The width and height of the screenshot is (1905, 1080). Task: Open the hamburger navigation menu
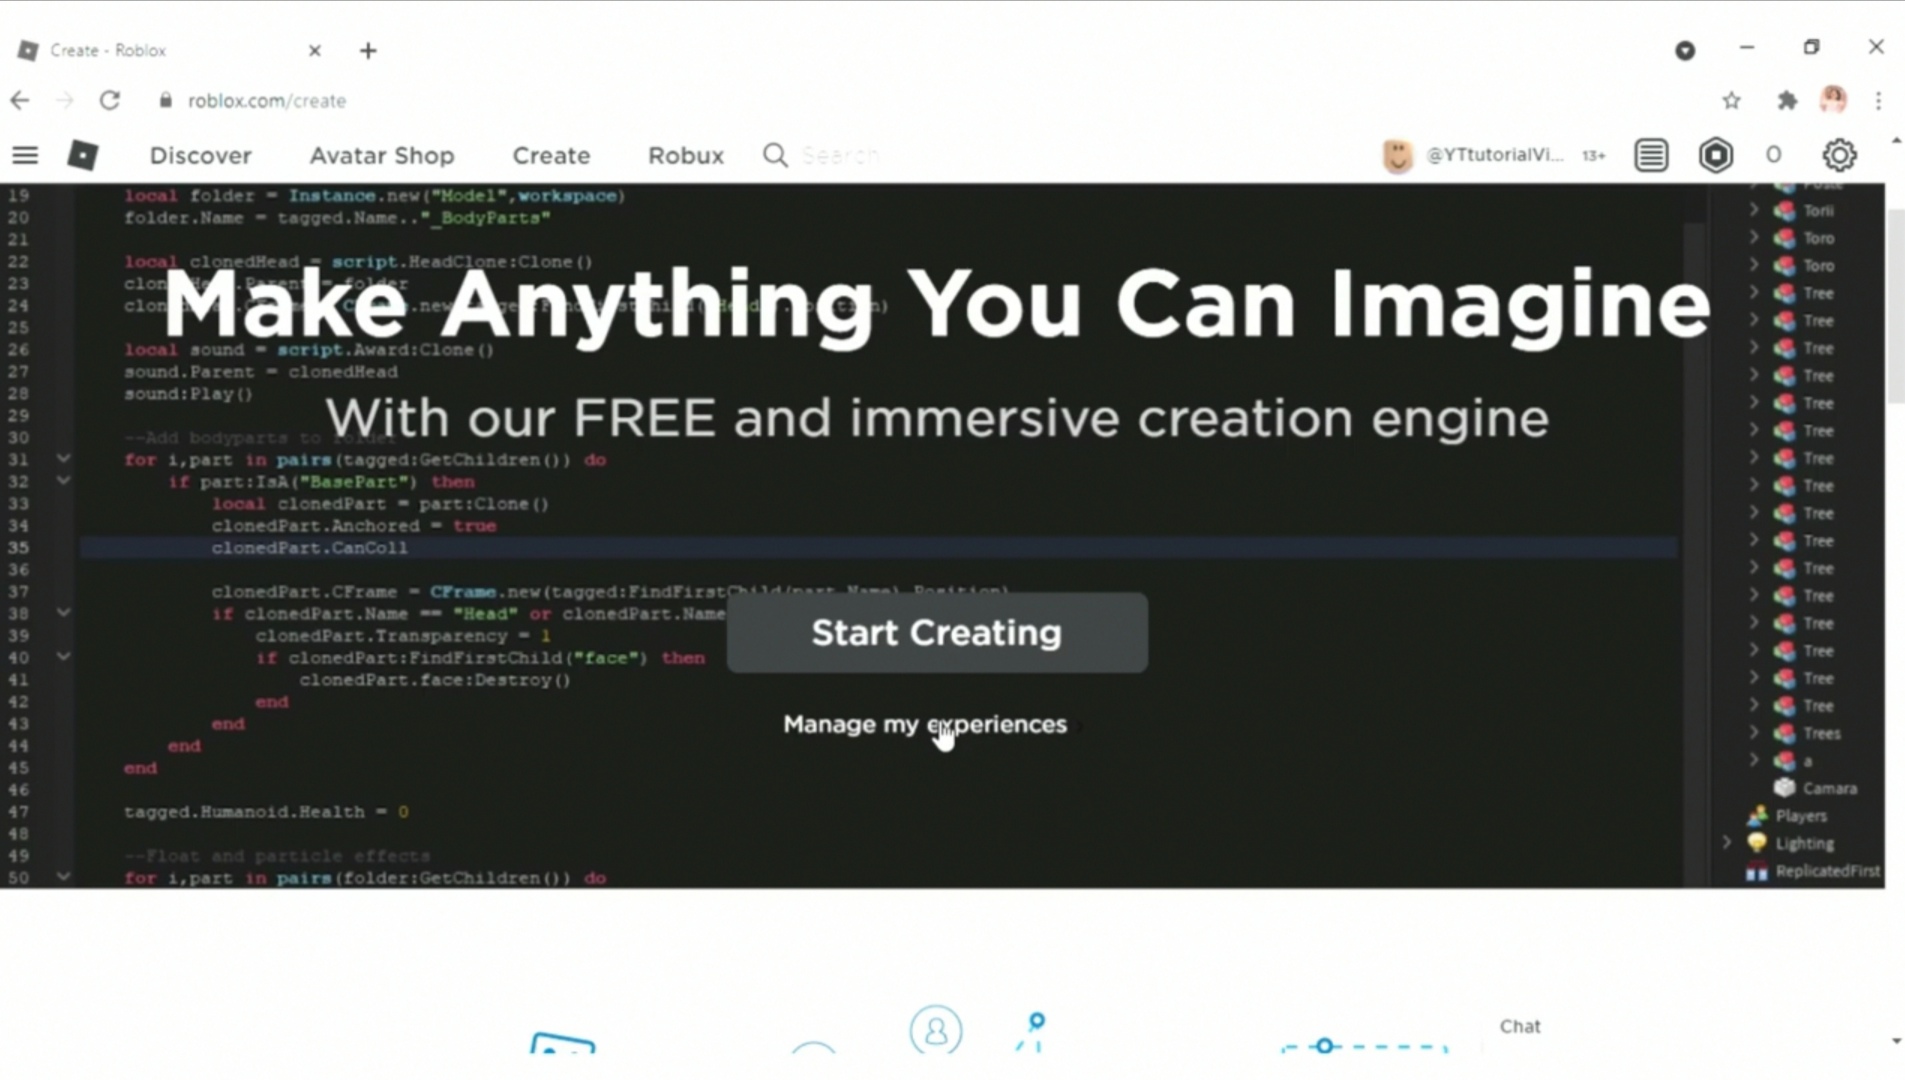click(25, 155)
